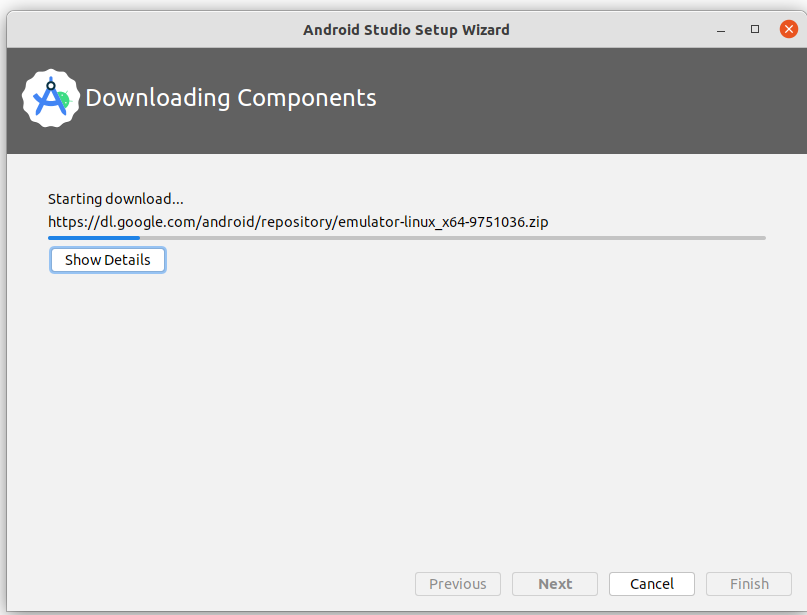Cancel the component download
This screenshot has width=807, height=615.
(651, 584)
